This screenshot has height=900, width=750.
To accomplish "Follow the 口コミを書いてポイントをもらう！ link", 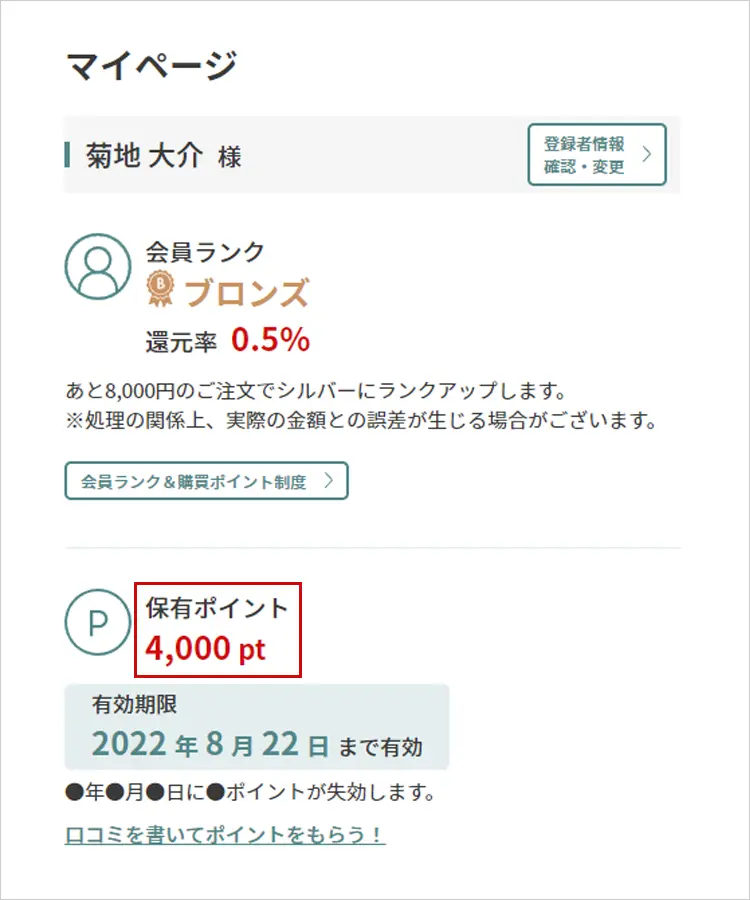I will tap(225, 834).
